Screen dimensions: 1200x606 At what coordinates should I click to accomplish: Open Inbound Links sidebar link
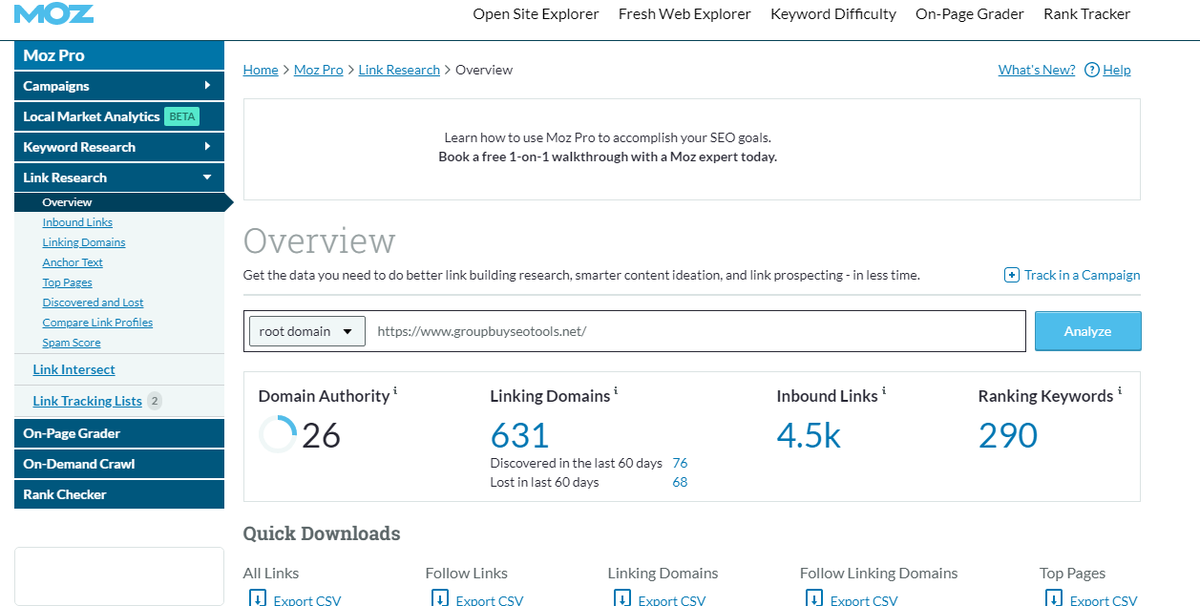(77, 222)
